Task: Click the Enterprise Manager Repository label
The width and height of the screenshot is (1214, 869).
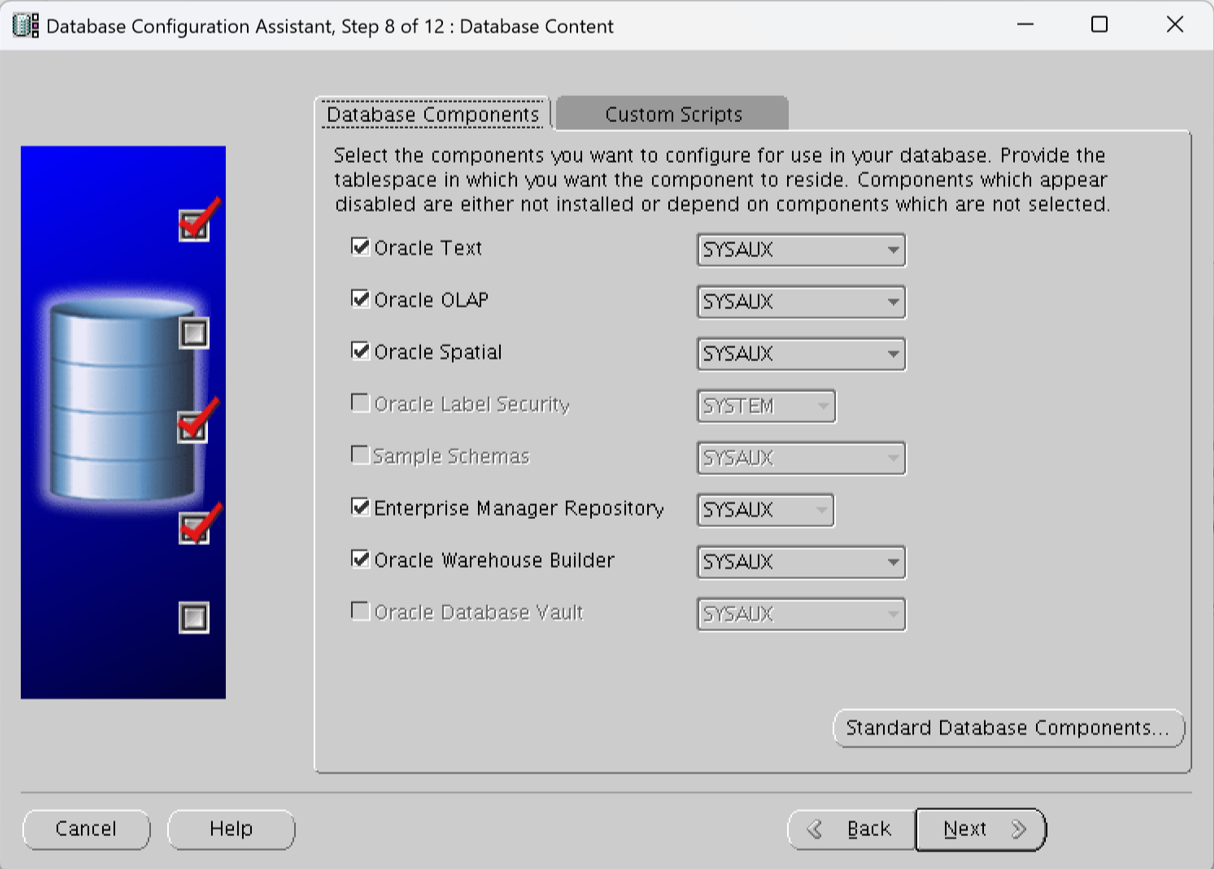Action: coord(518,508)
